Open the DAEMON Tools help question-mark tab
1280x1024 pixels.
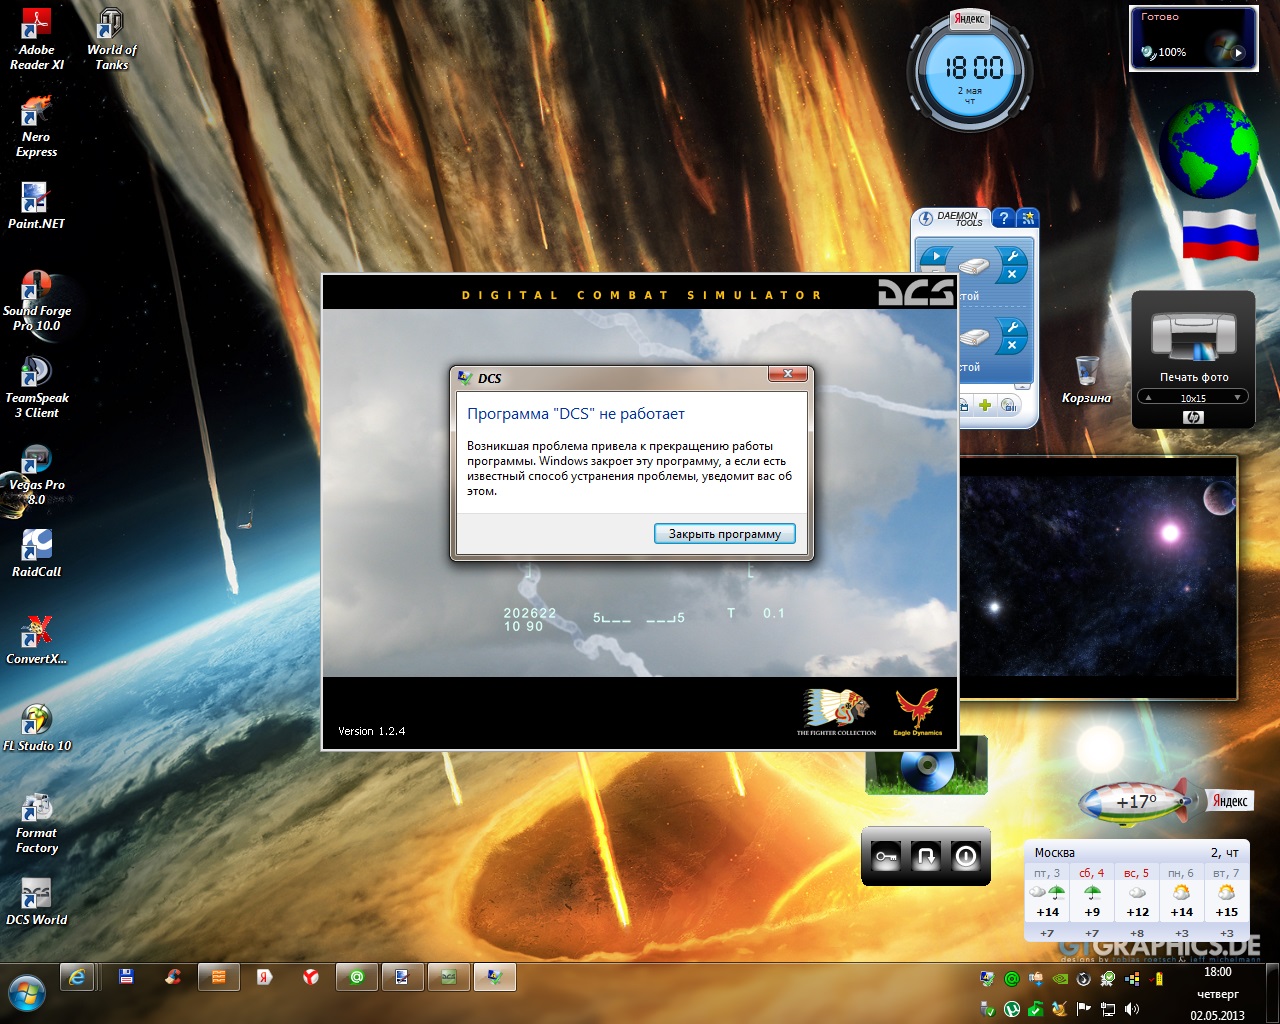tap(1004, 218)
